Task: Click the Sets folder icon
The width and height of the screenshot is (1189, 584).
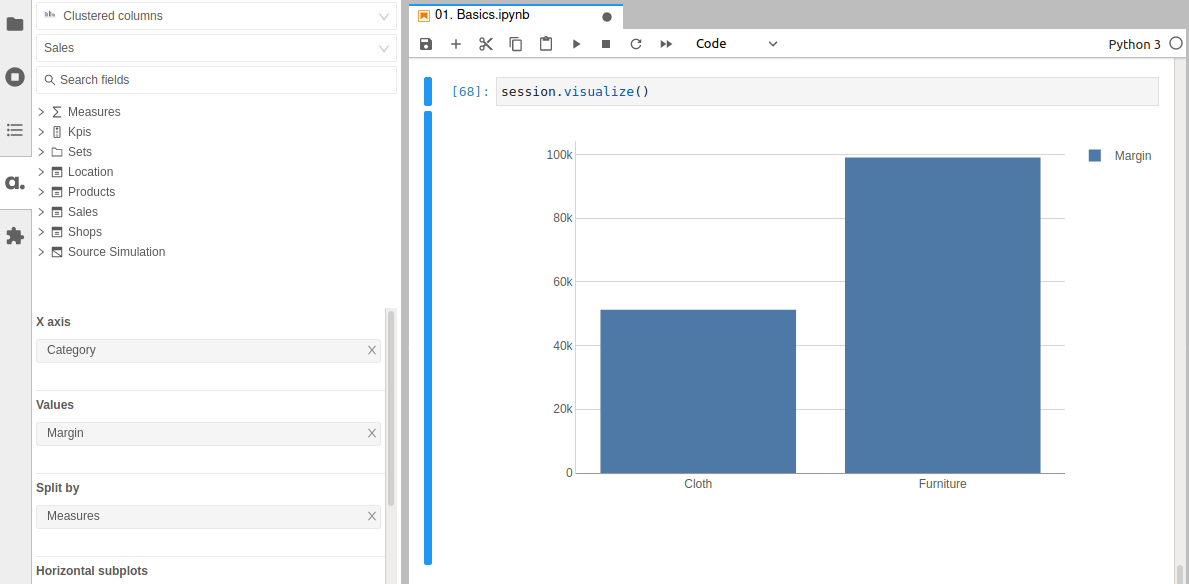Action: (x=57, y=152)
